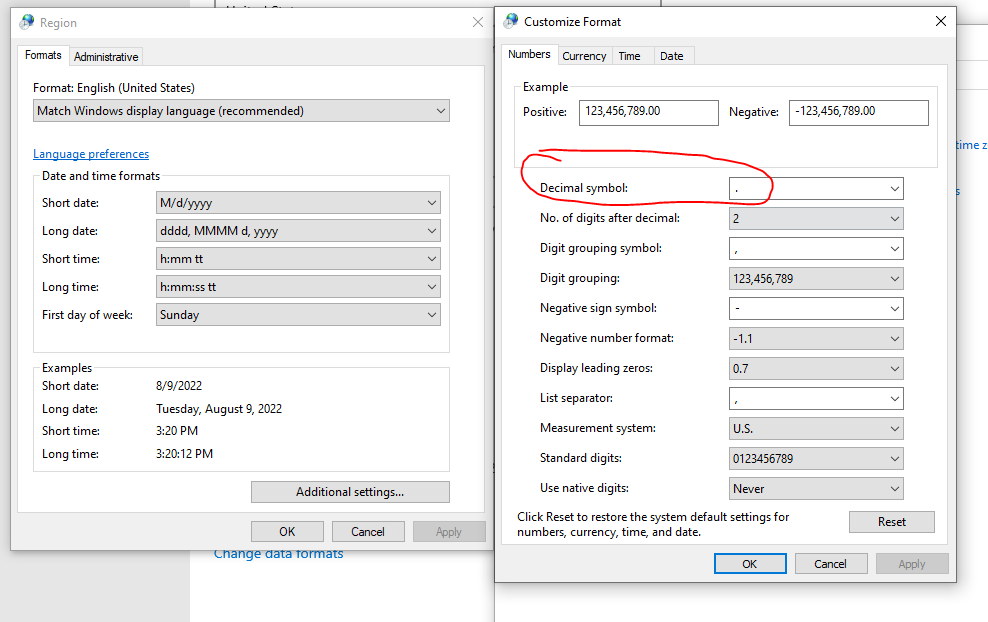Open the Negative number format dropdown

[x=816, y=338]
